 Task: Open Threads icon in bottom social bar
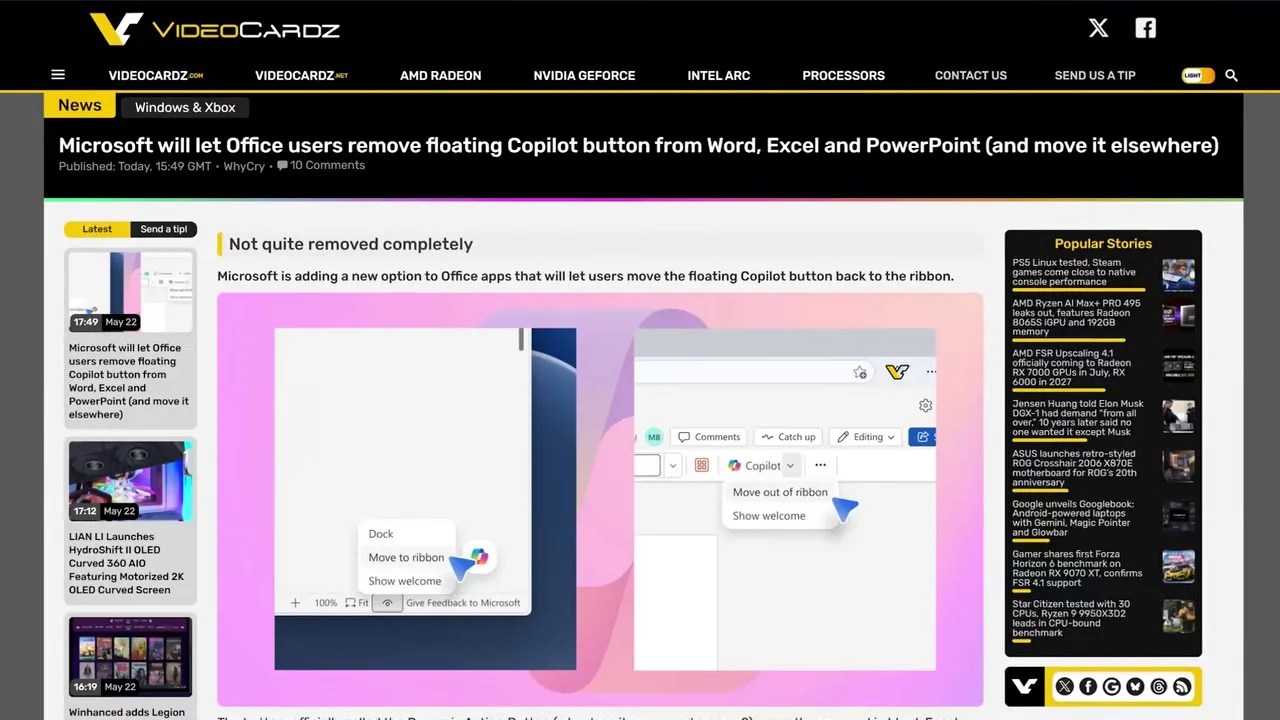click(x=1158, y=686)
